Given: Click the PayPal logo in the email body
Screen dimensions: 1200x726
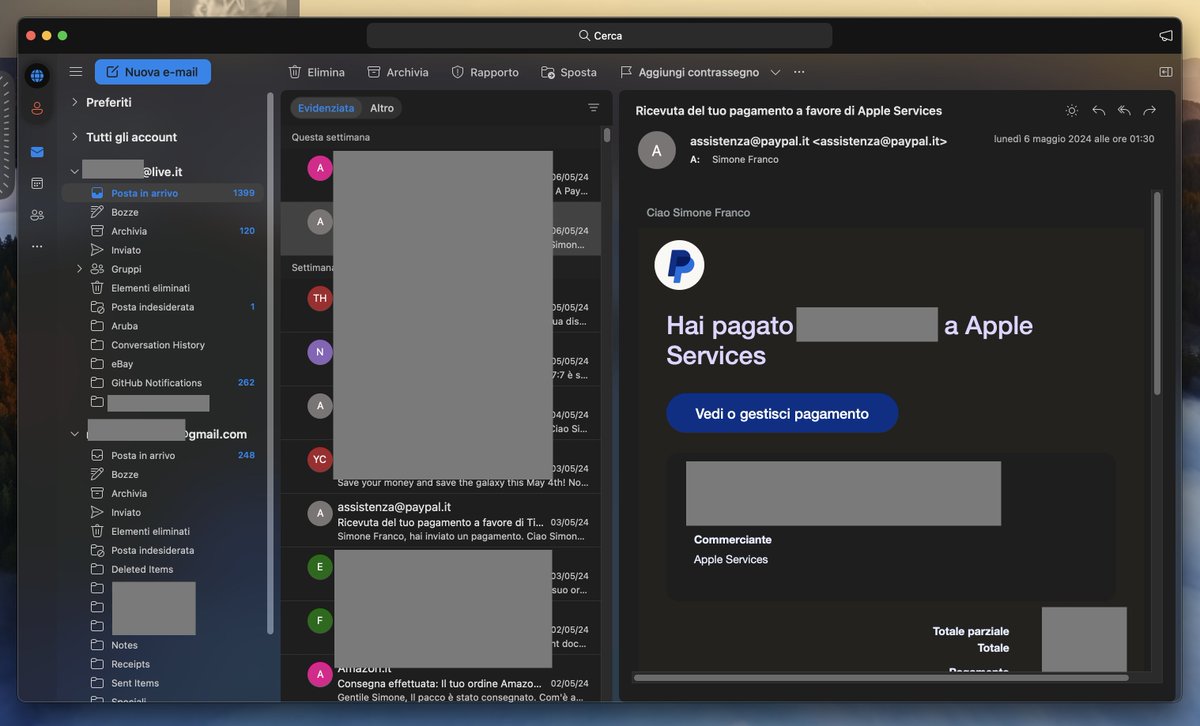Looking at the screenshot, I should 679,265.
